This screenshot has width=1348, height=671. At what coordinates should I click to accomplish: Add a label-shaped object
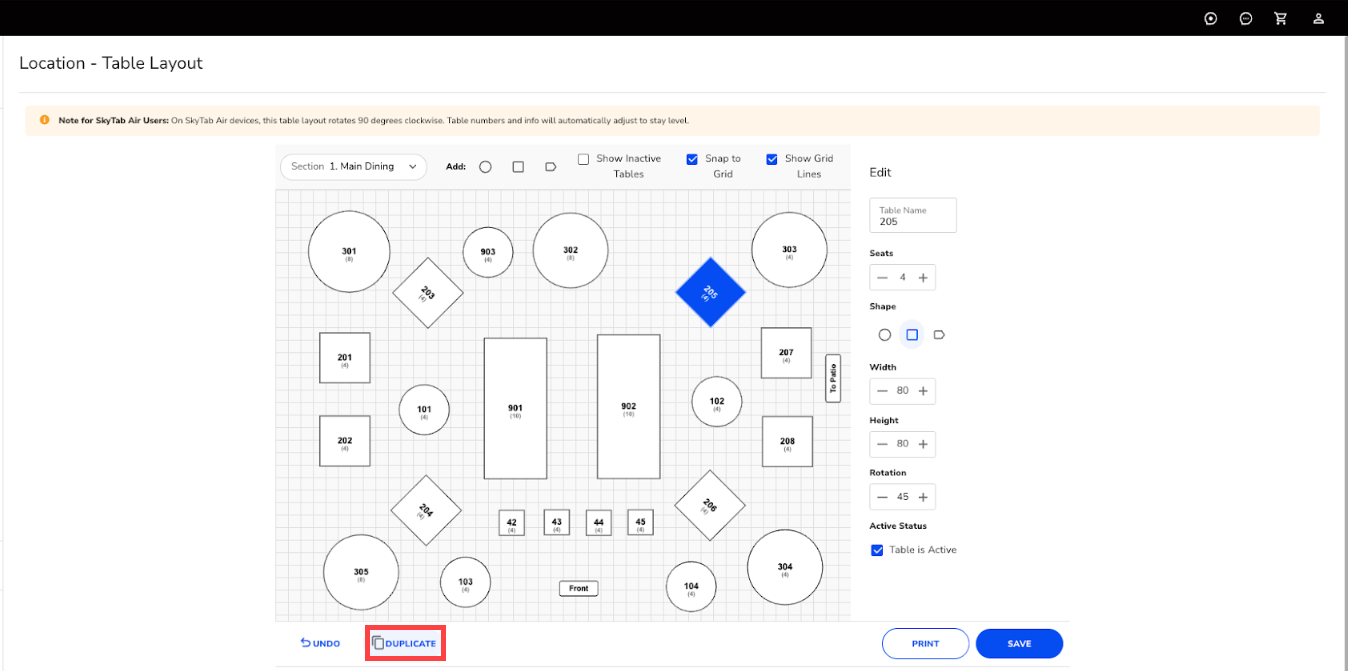[x=550, y=167]
